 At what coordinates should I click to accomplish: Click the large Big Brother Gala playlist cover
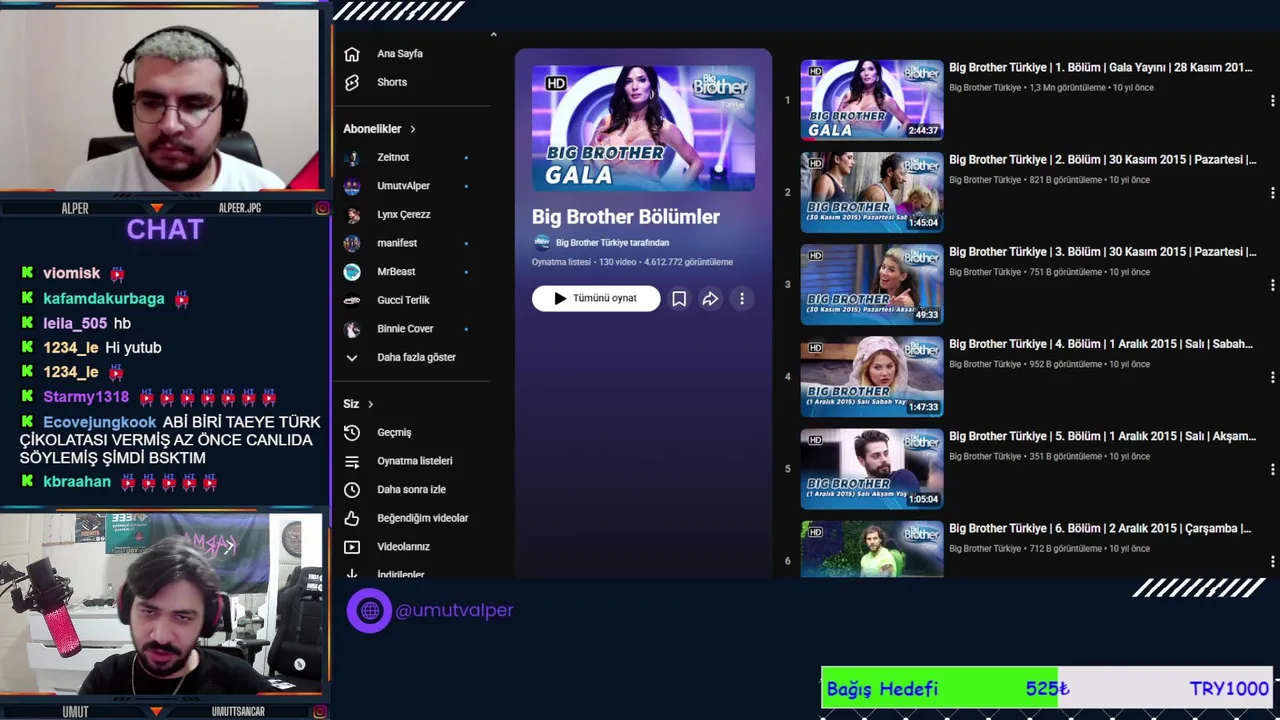tap(643, 128)
